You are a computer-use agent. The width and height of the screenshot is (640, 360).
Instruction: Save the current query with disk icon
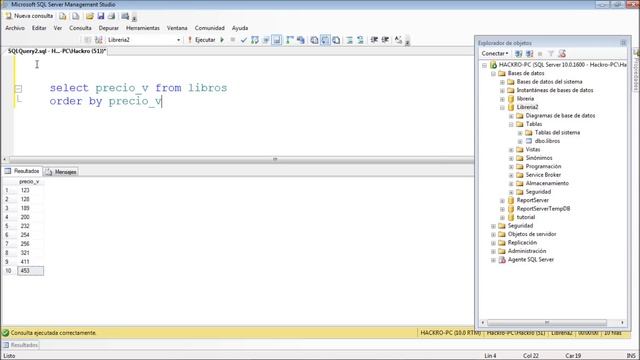coord(101,16)
